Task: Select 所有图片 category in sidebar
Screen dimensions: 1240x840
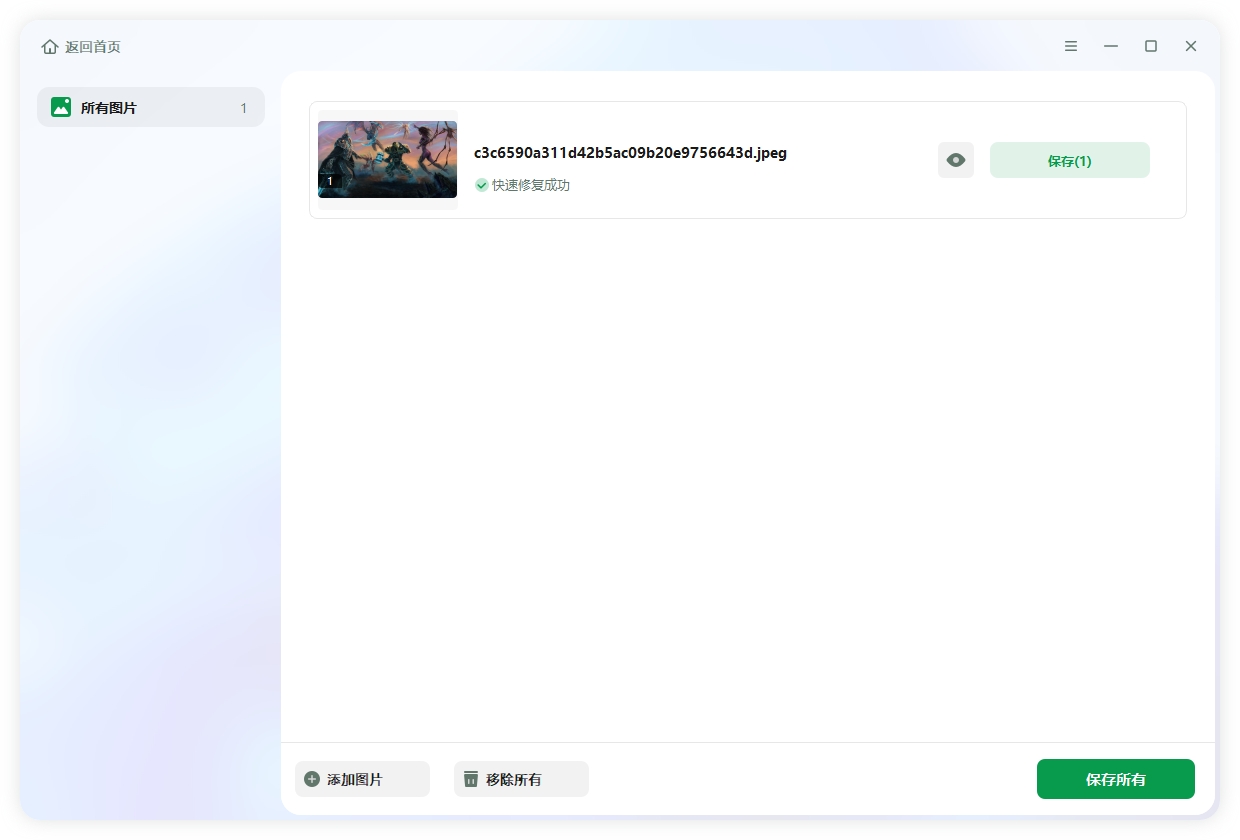Action: click(151, 107)
